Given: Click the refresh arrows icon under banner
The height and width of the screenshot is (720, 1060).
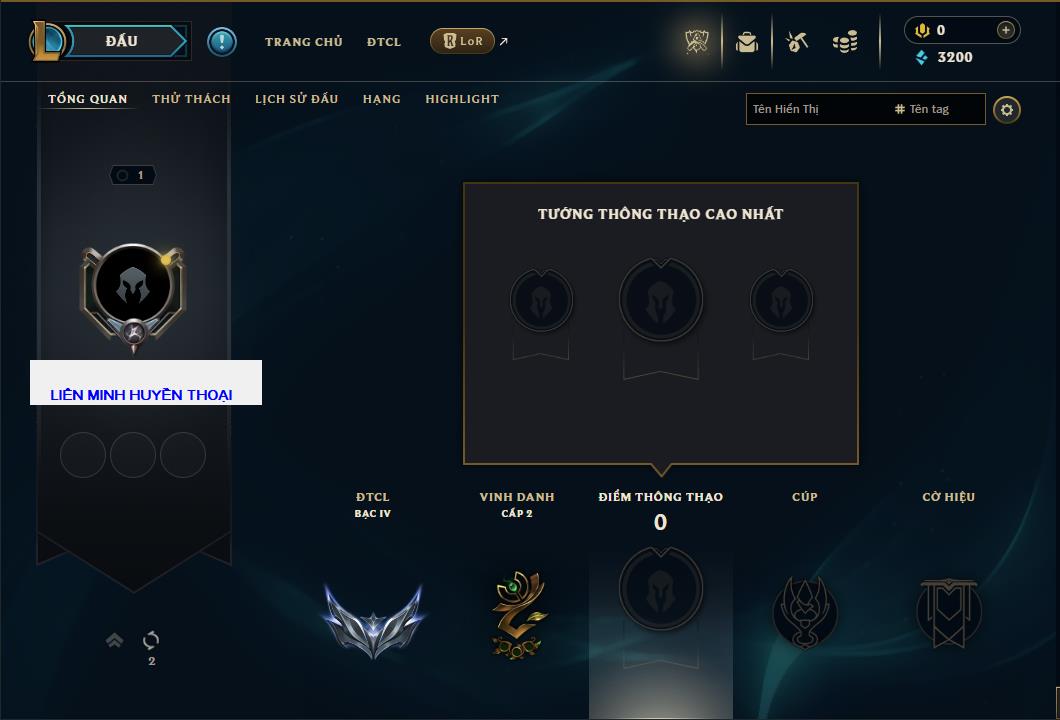Looking at the screenshot, I should coord(151,640).
